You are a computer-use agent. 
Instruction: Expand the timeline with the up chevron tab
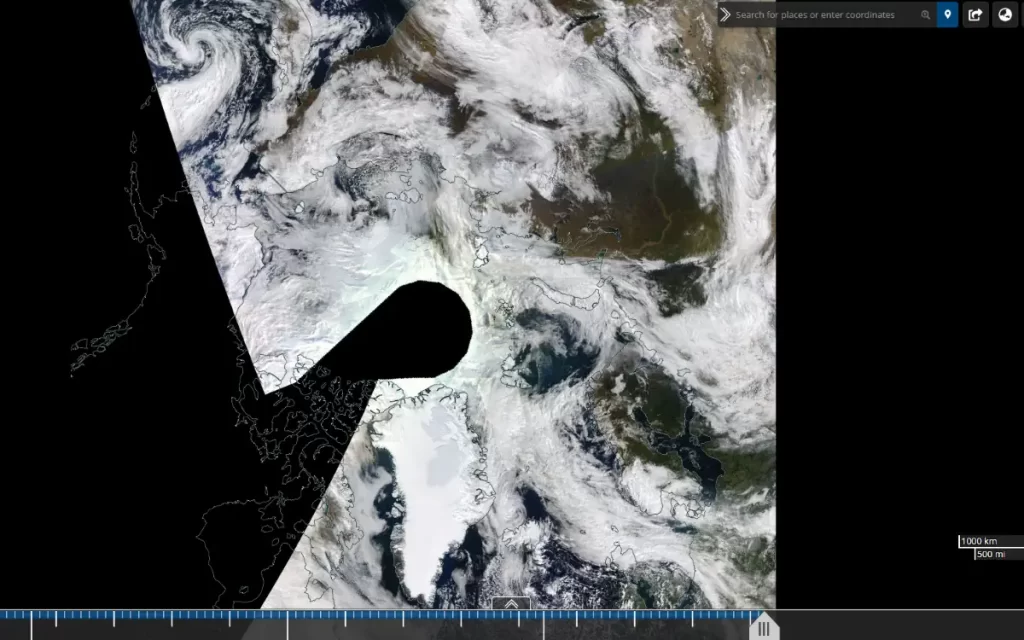click(x=511, y=603)
